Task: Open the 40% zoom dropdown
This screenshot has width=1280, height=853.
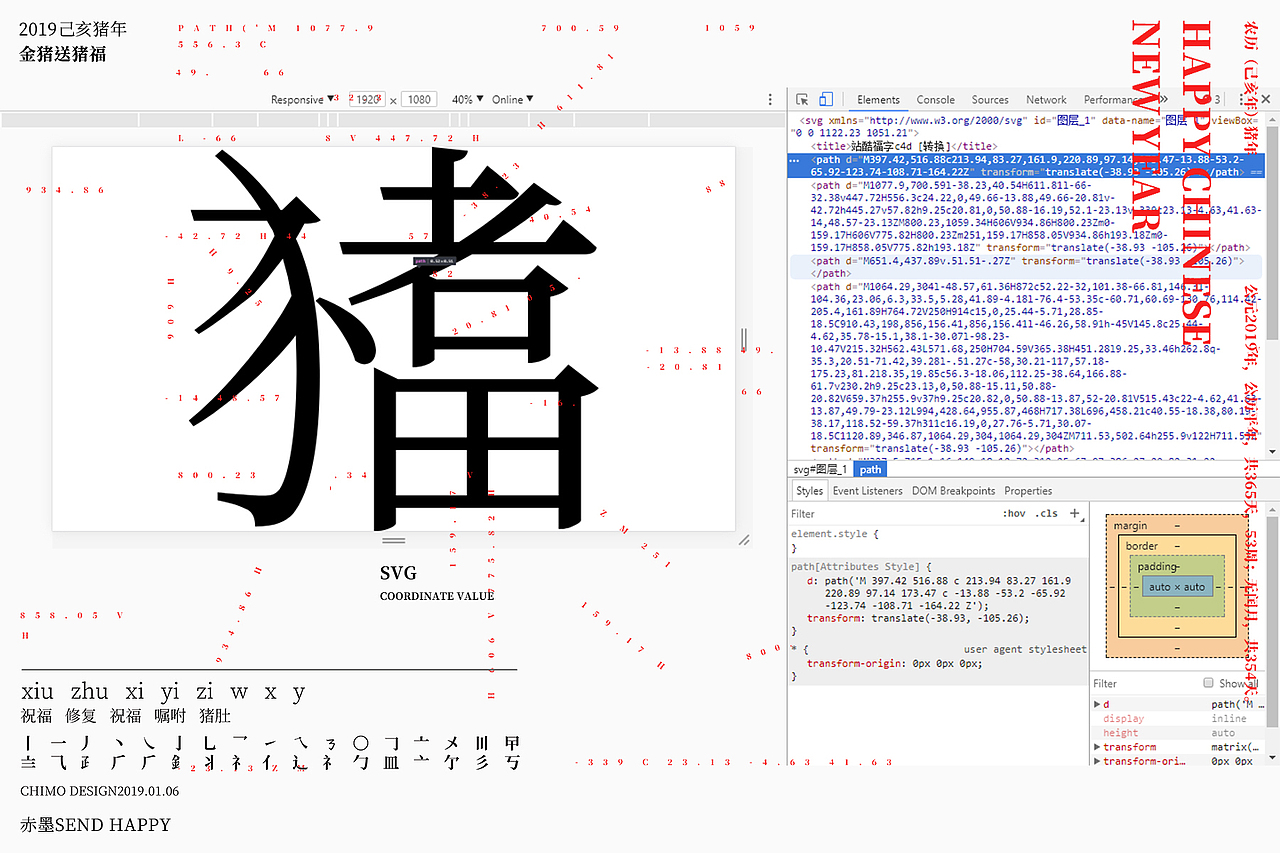Action: click(x=468, y=100)
